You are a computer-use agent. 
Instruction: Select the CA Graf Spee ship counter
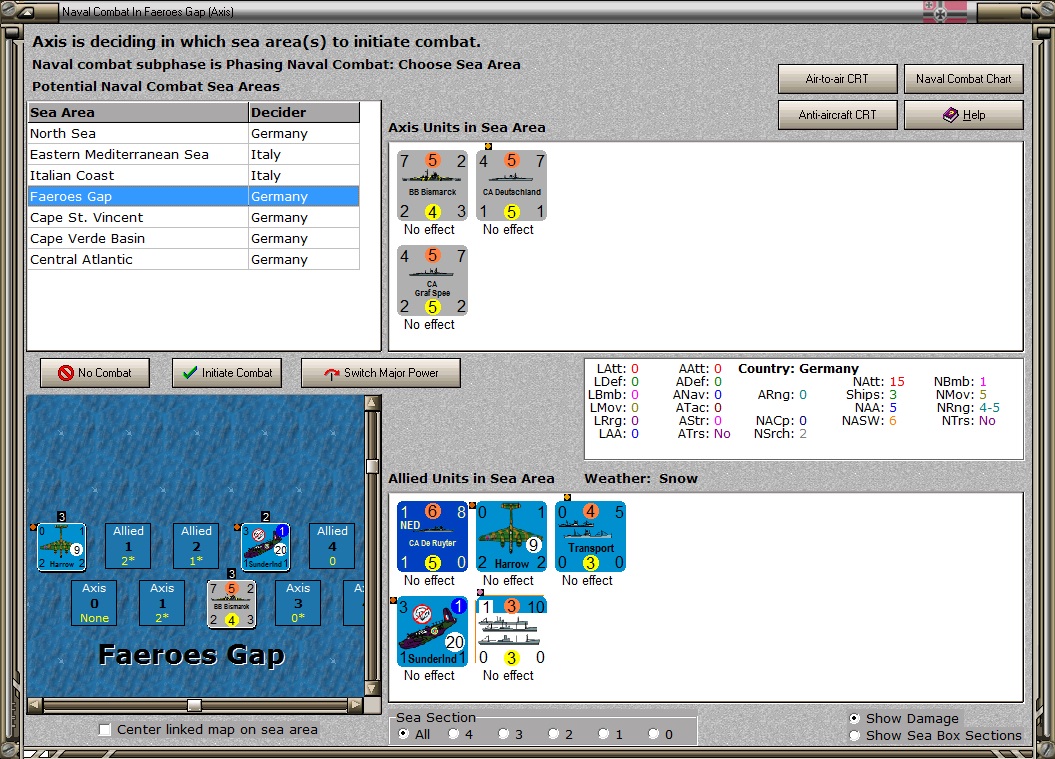432,281
